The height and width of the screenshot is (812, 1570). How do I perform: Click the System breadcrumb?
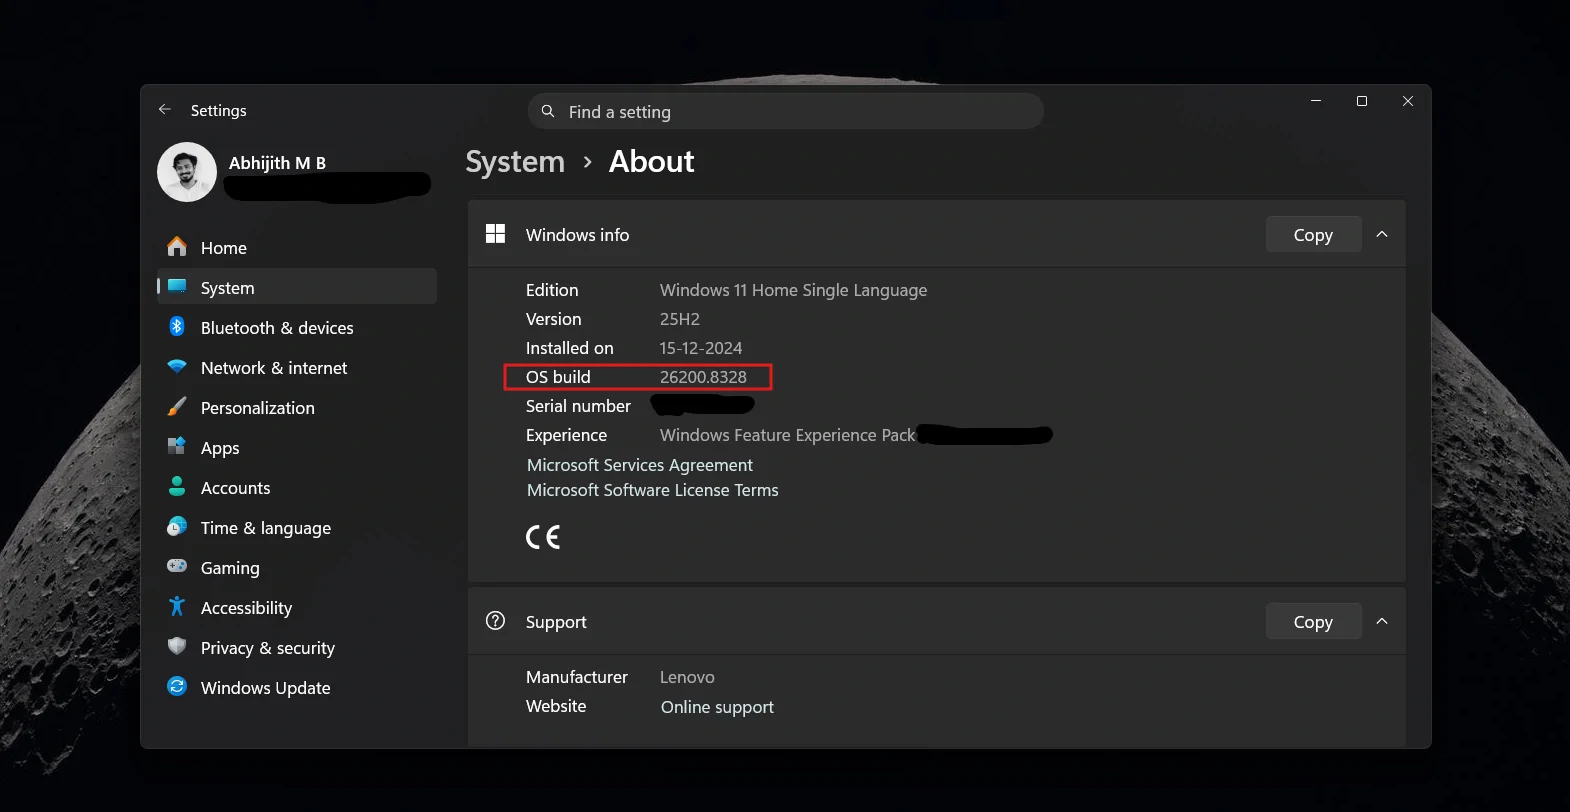pyautogui.click(x=515, y=161)
